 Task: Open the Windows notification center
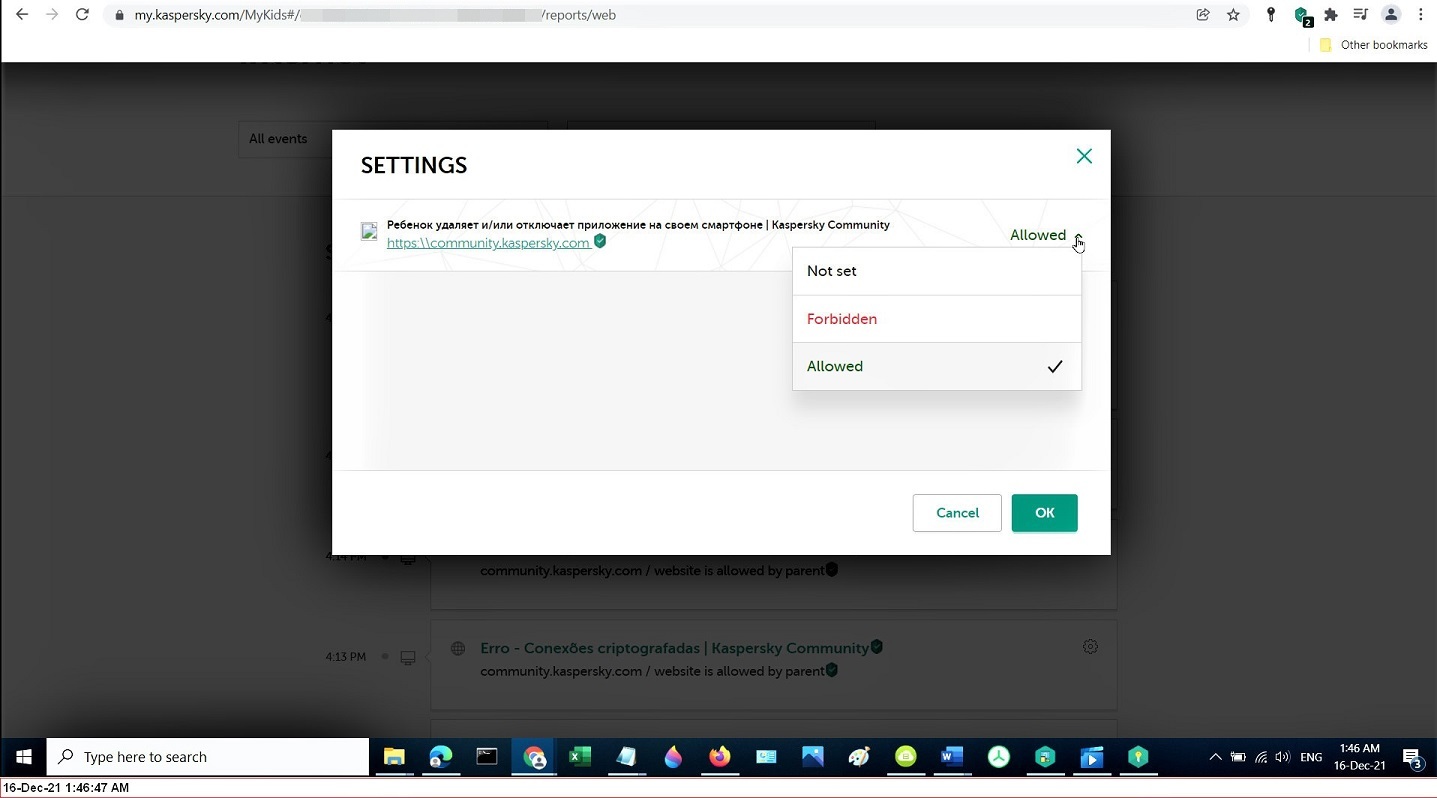click(x=1413, y=758)
